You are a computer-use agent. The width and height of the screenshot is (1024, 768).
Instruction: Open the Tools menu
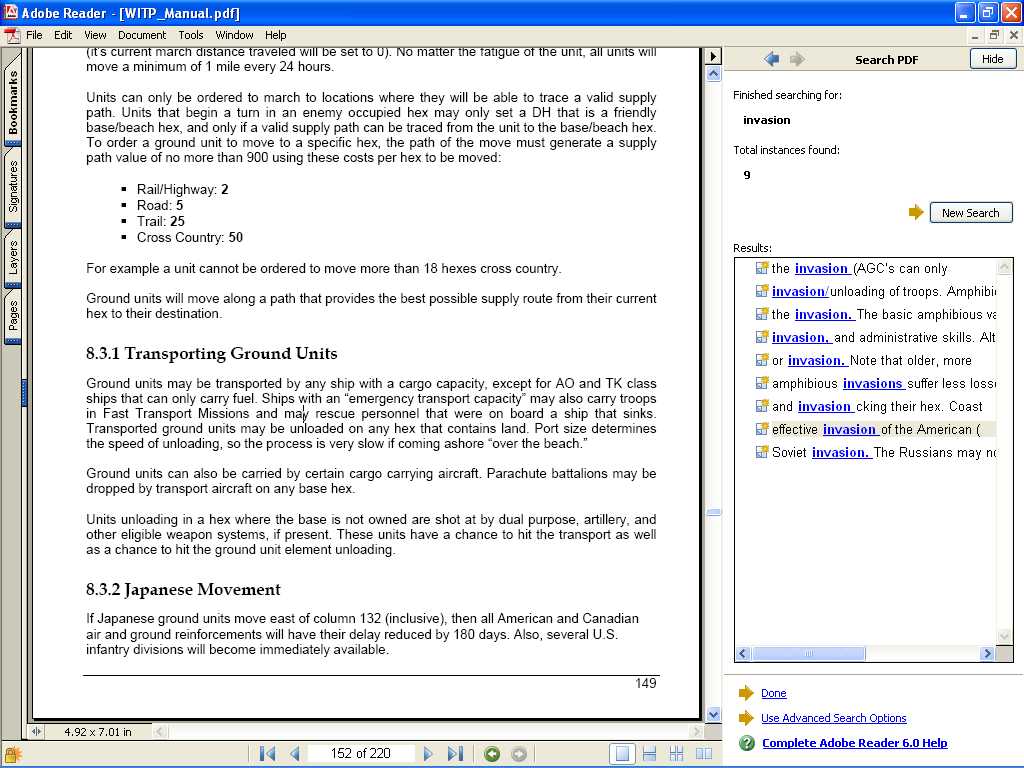point(191,35)
